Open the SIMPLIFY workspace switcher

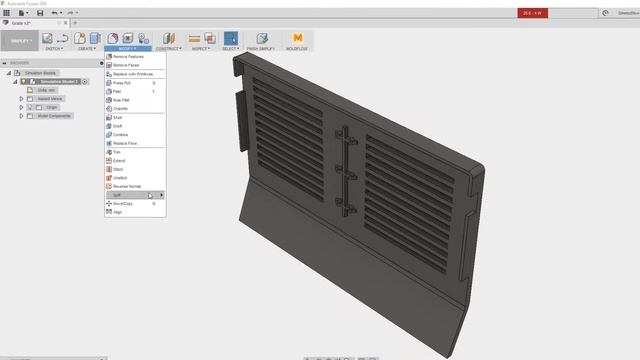20,41
